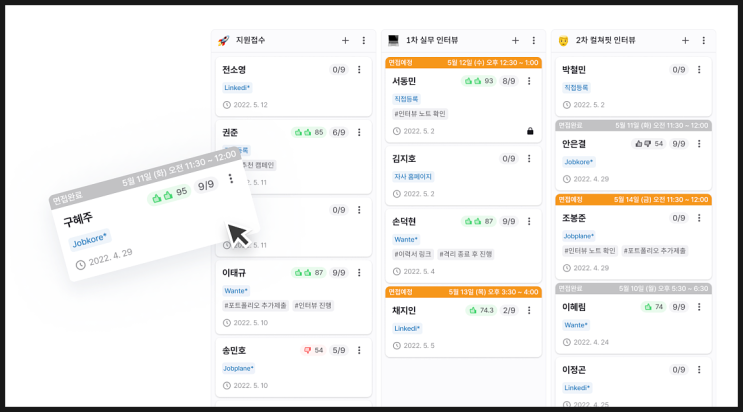Click the face emoji beside 2차 컬처핏 인터뷰
The height and width of the screenshot is (412, 743).
(563, 41)
